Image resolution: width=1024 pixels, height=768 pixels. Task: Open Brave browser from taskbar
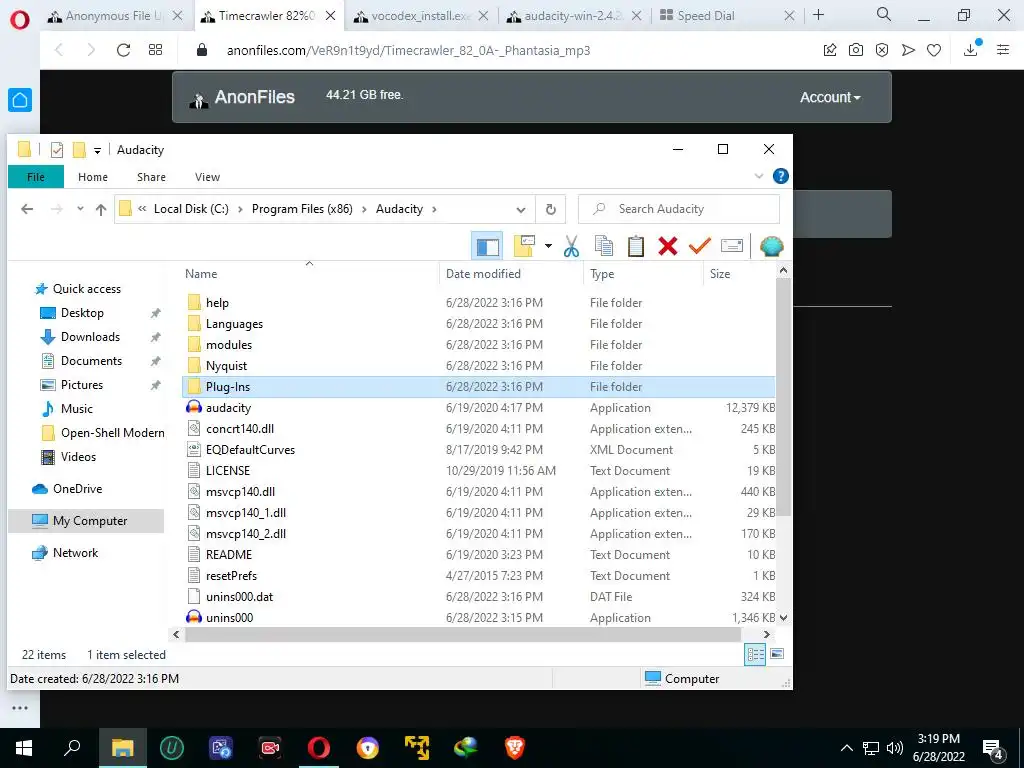click(x=515, y=748)
